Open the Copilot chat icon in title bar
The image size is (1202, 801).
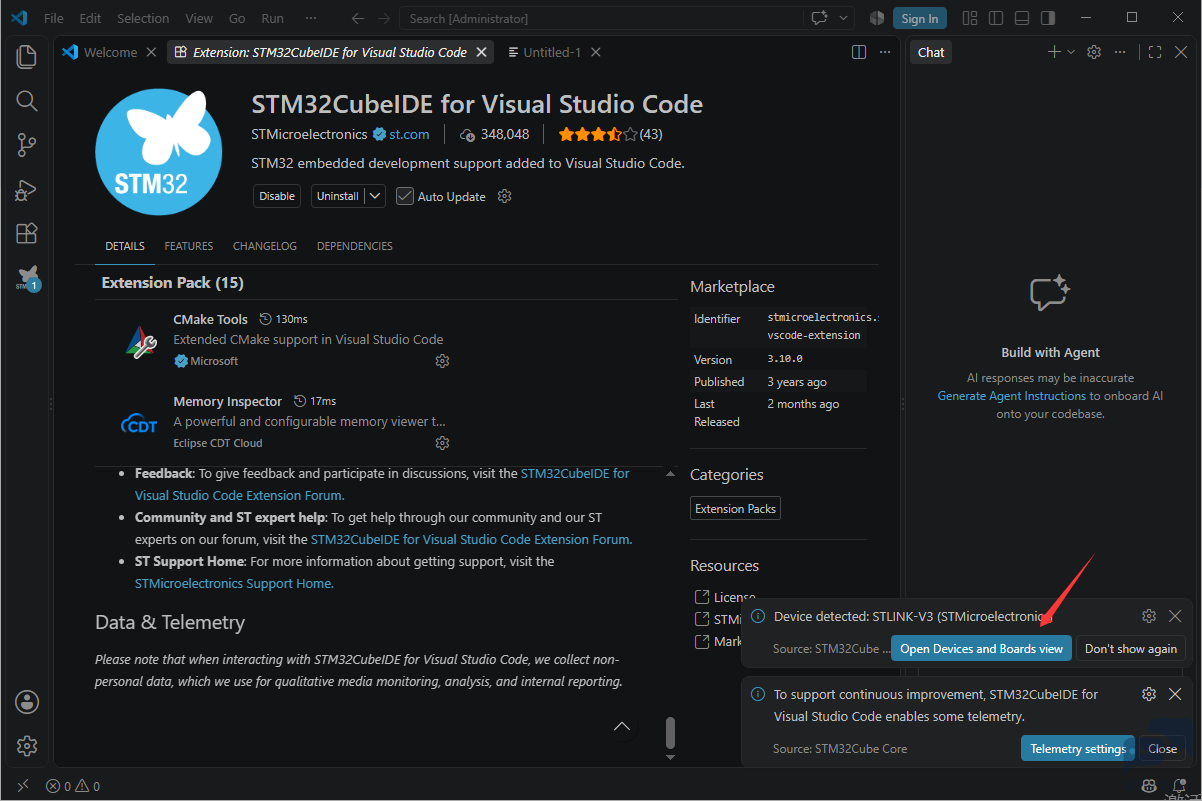[821, 18]
